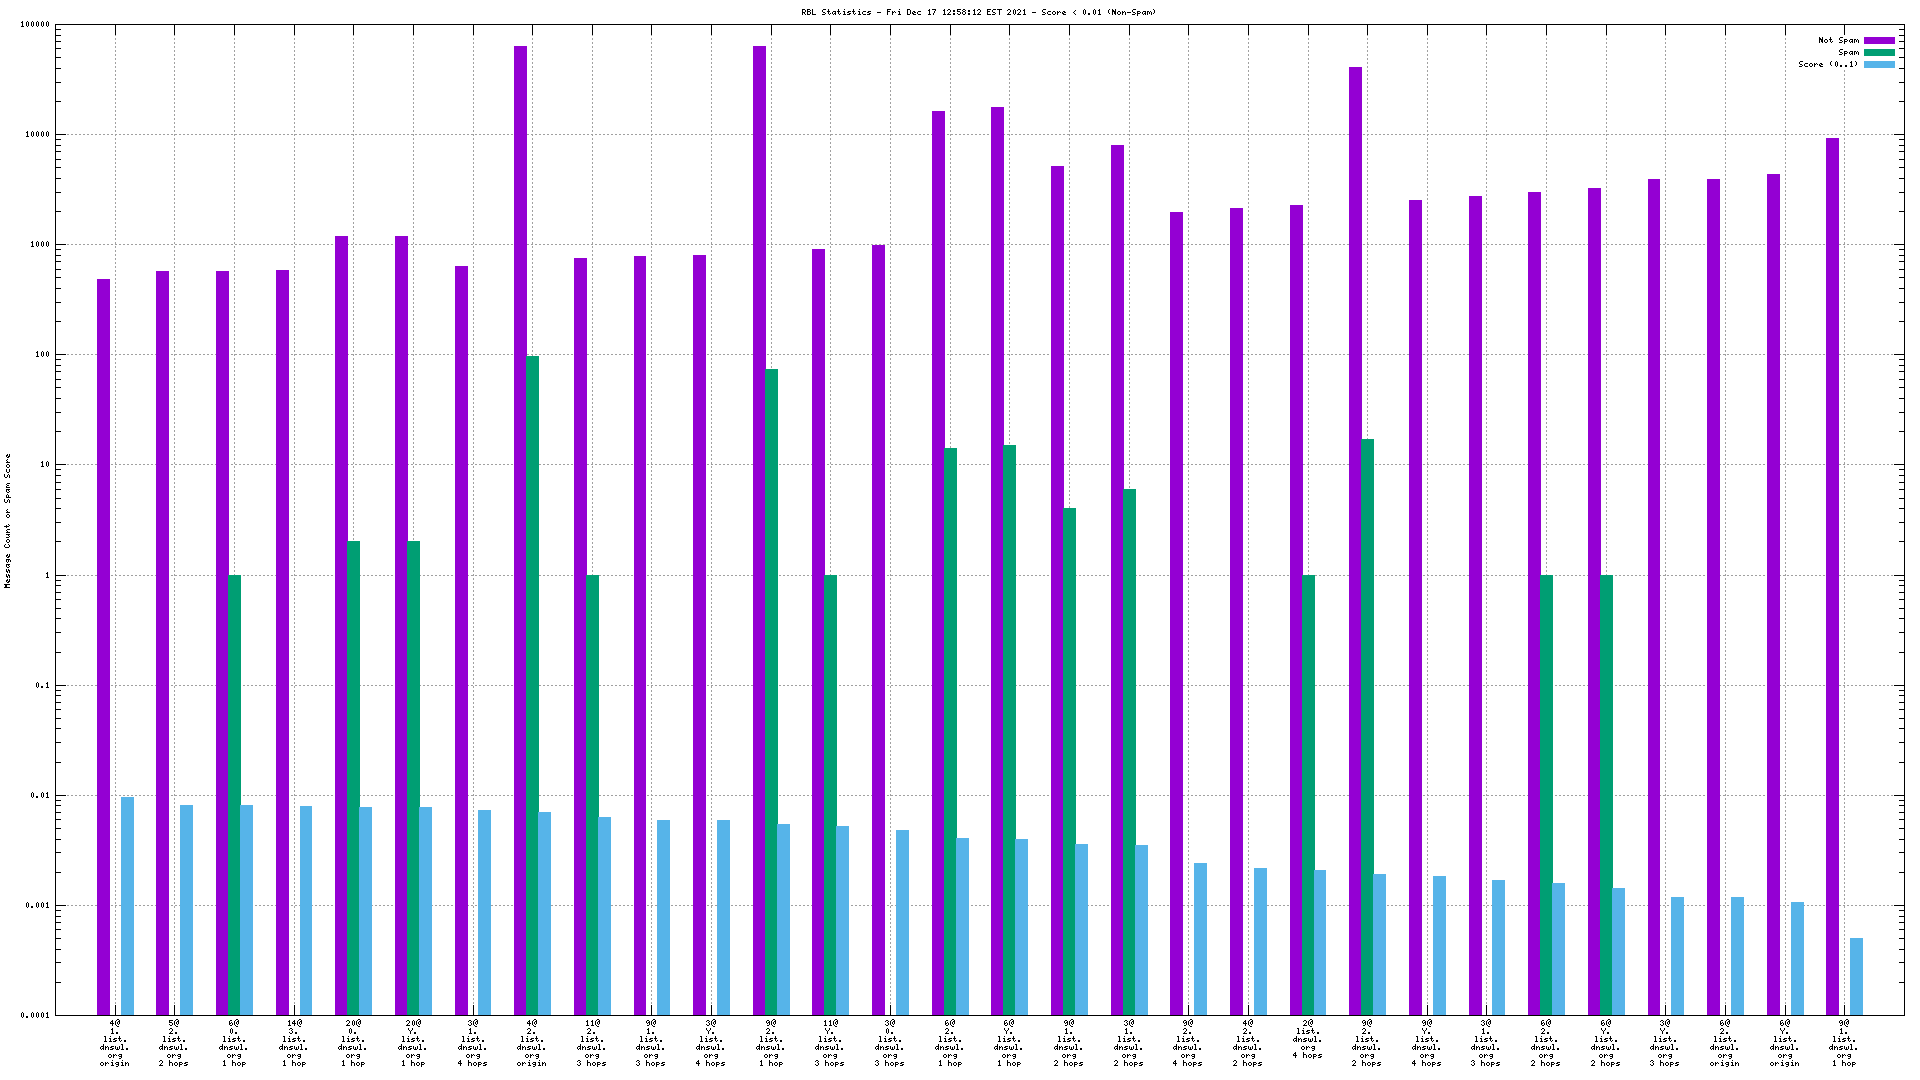Select the "Not Spam" legend label text
Viewport: 1920px width, 1080px height.
pos(1838,41)
